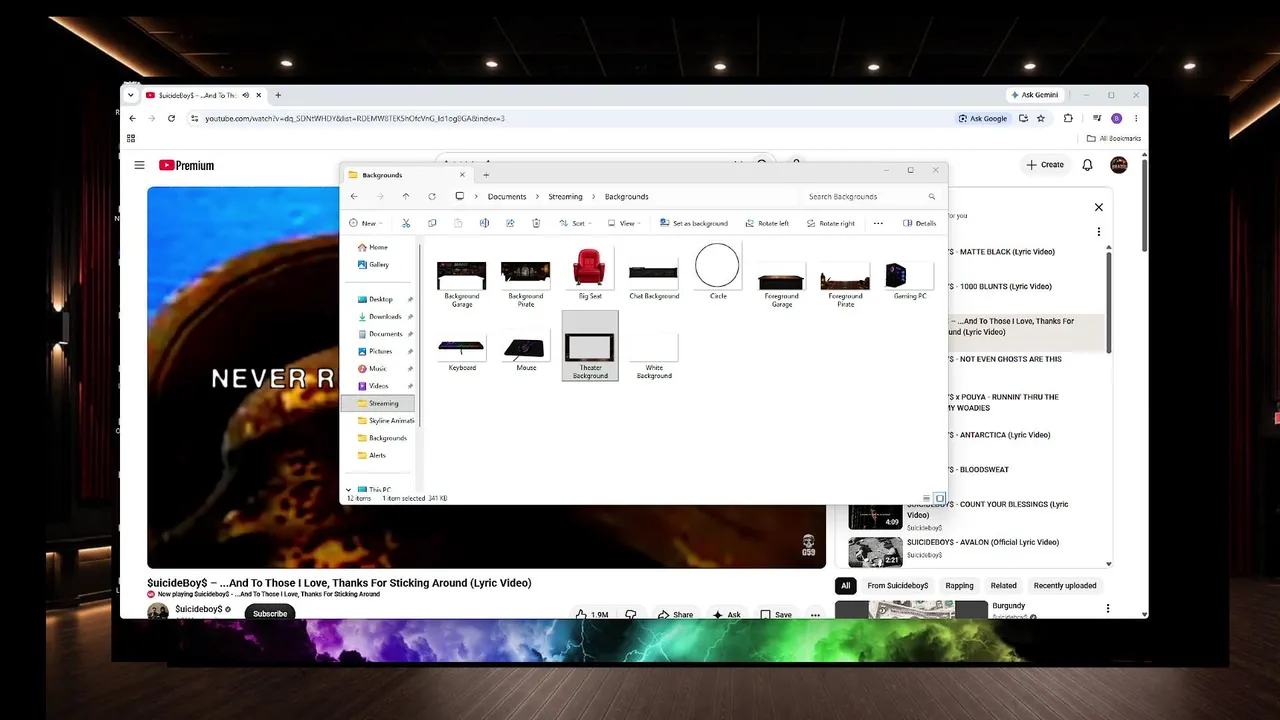Click Set as background in File Explorer
Image resolution: width=1280 pixels, height=720 pixels.
coord(694,223)
